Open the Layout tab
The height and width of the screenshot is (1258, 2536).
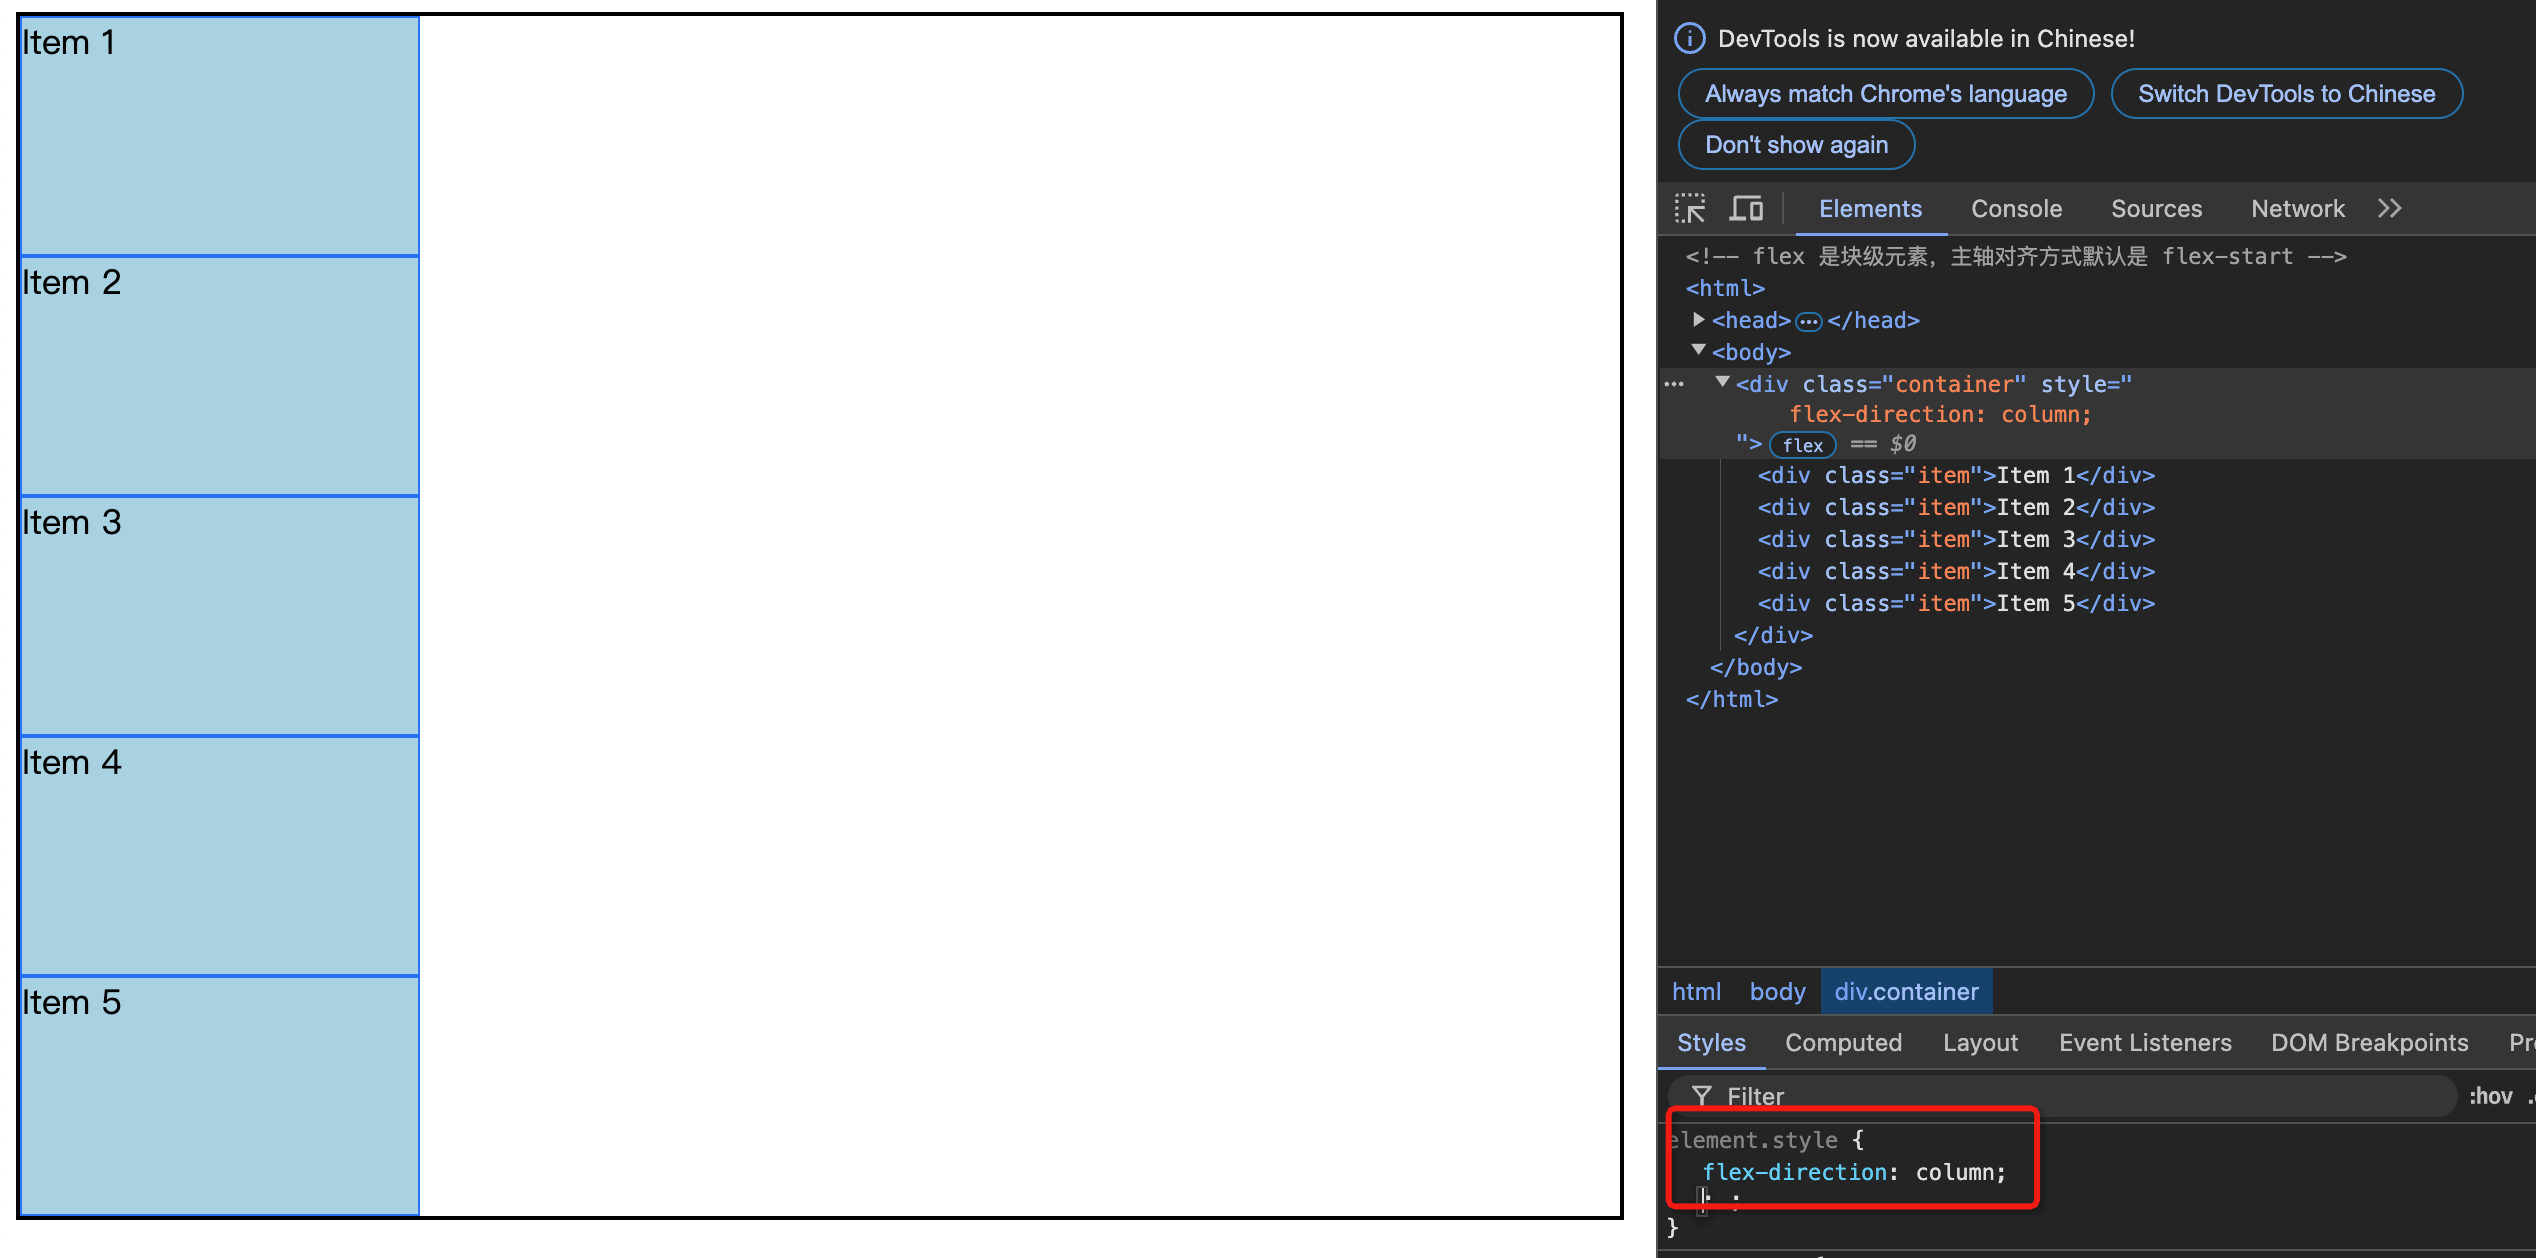coord(1980,1042)
